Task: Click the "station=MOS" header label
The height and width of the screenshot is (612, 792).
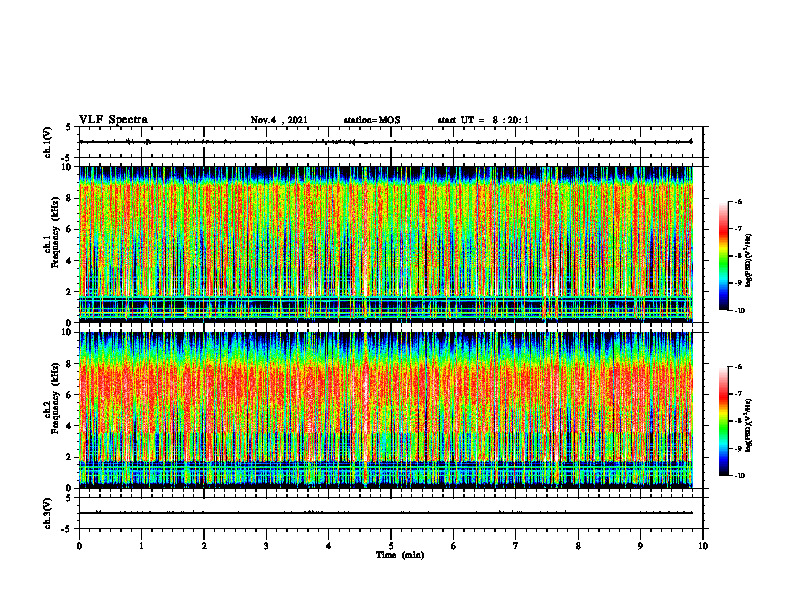Action: (x=372, y=120)
